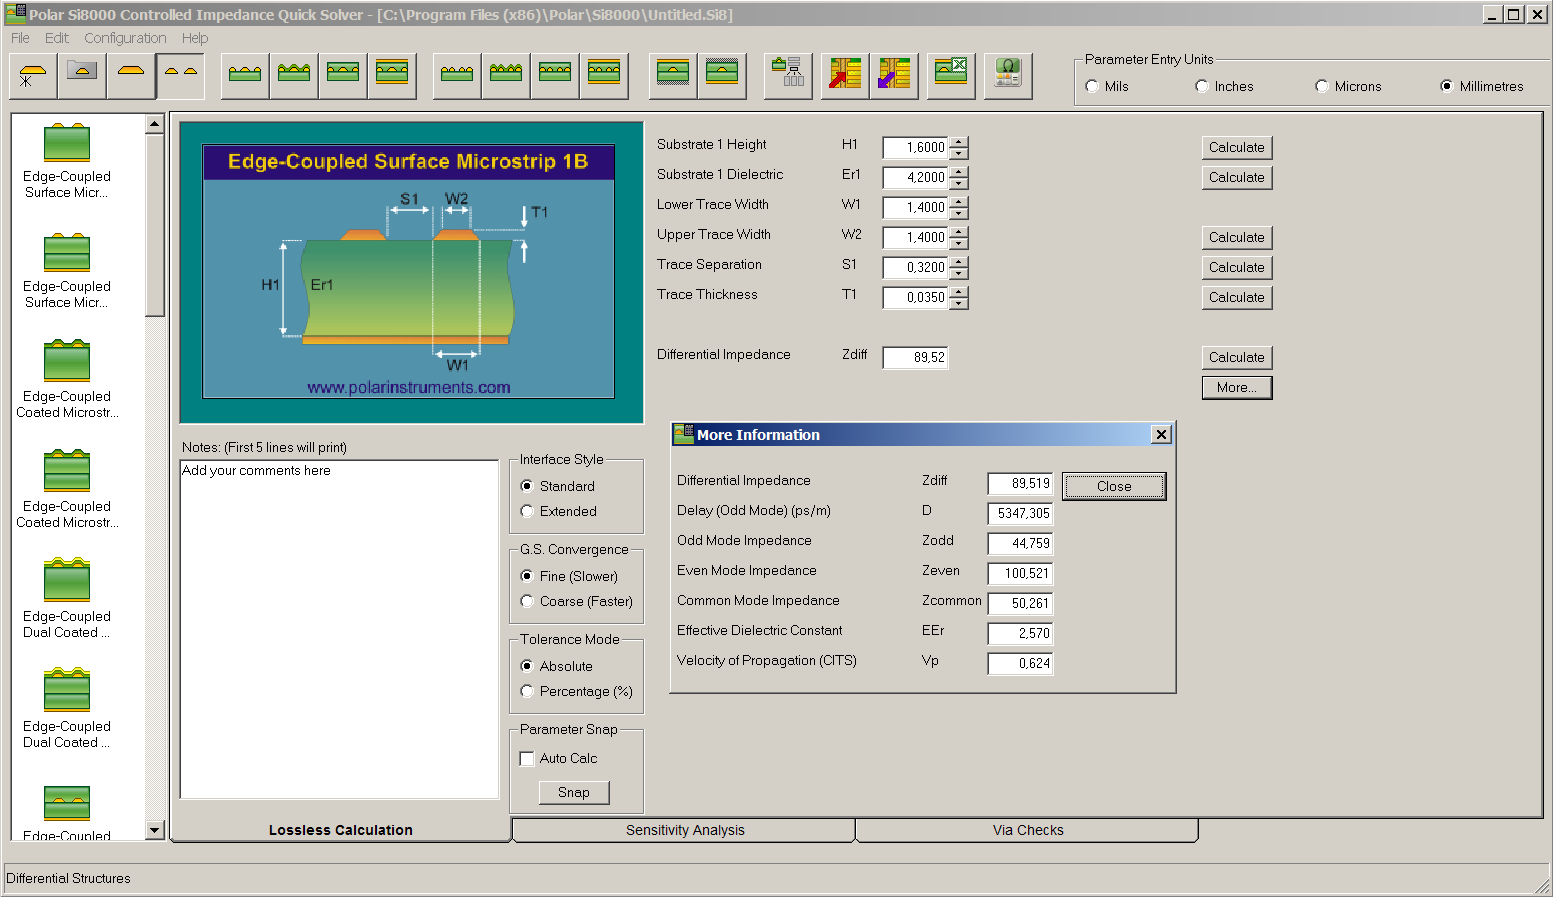Choose second Edge-Coupled Surface Microstrip structure in list
The image size is (1553, 897).
click(67, 272)
